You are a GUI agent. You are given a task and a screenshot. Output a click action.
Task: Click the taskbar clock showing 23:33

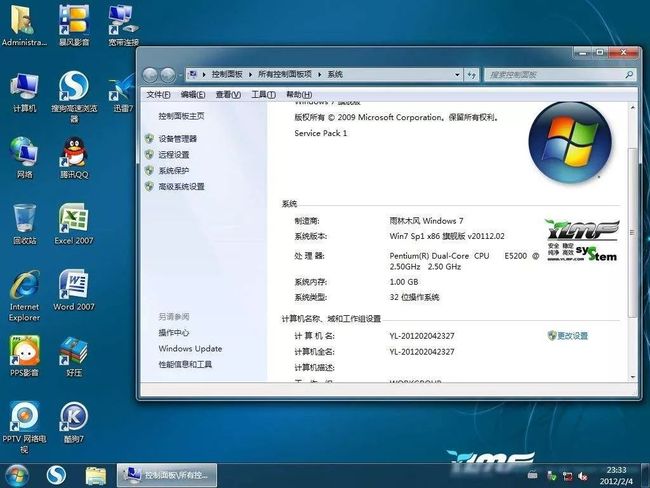(616, 476)
